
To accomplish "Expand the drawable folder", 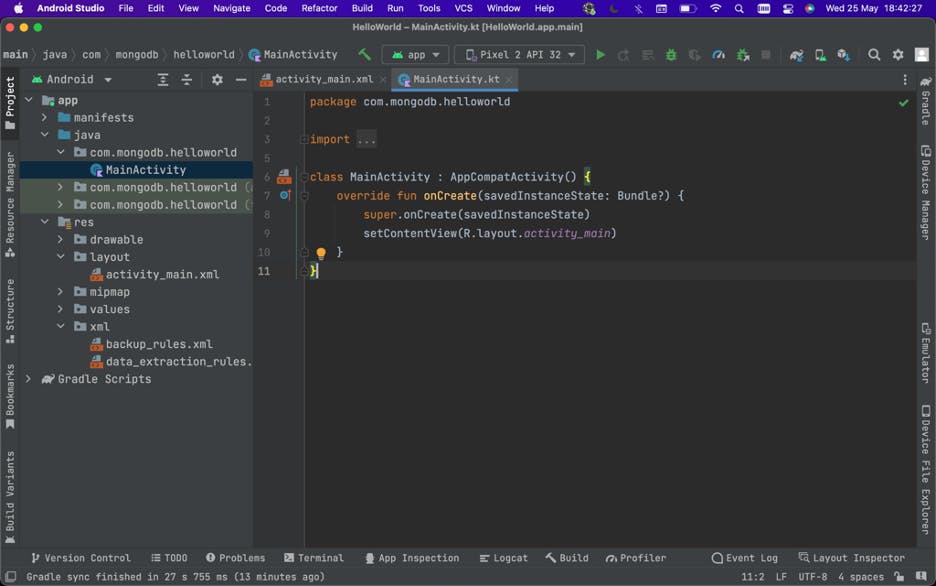I will point(60,239).
